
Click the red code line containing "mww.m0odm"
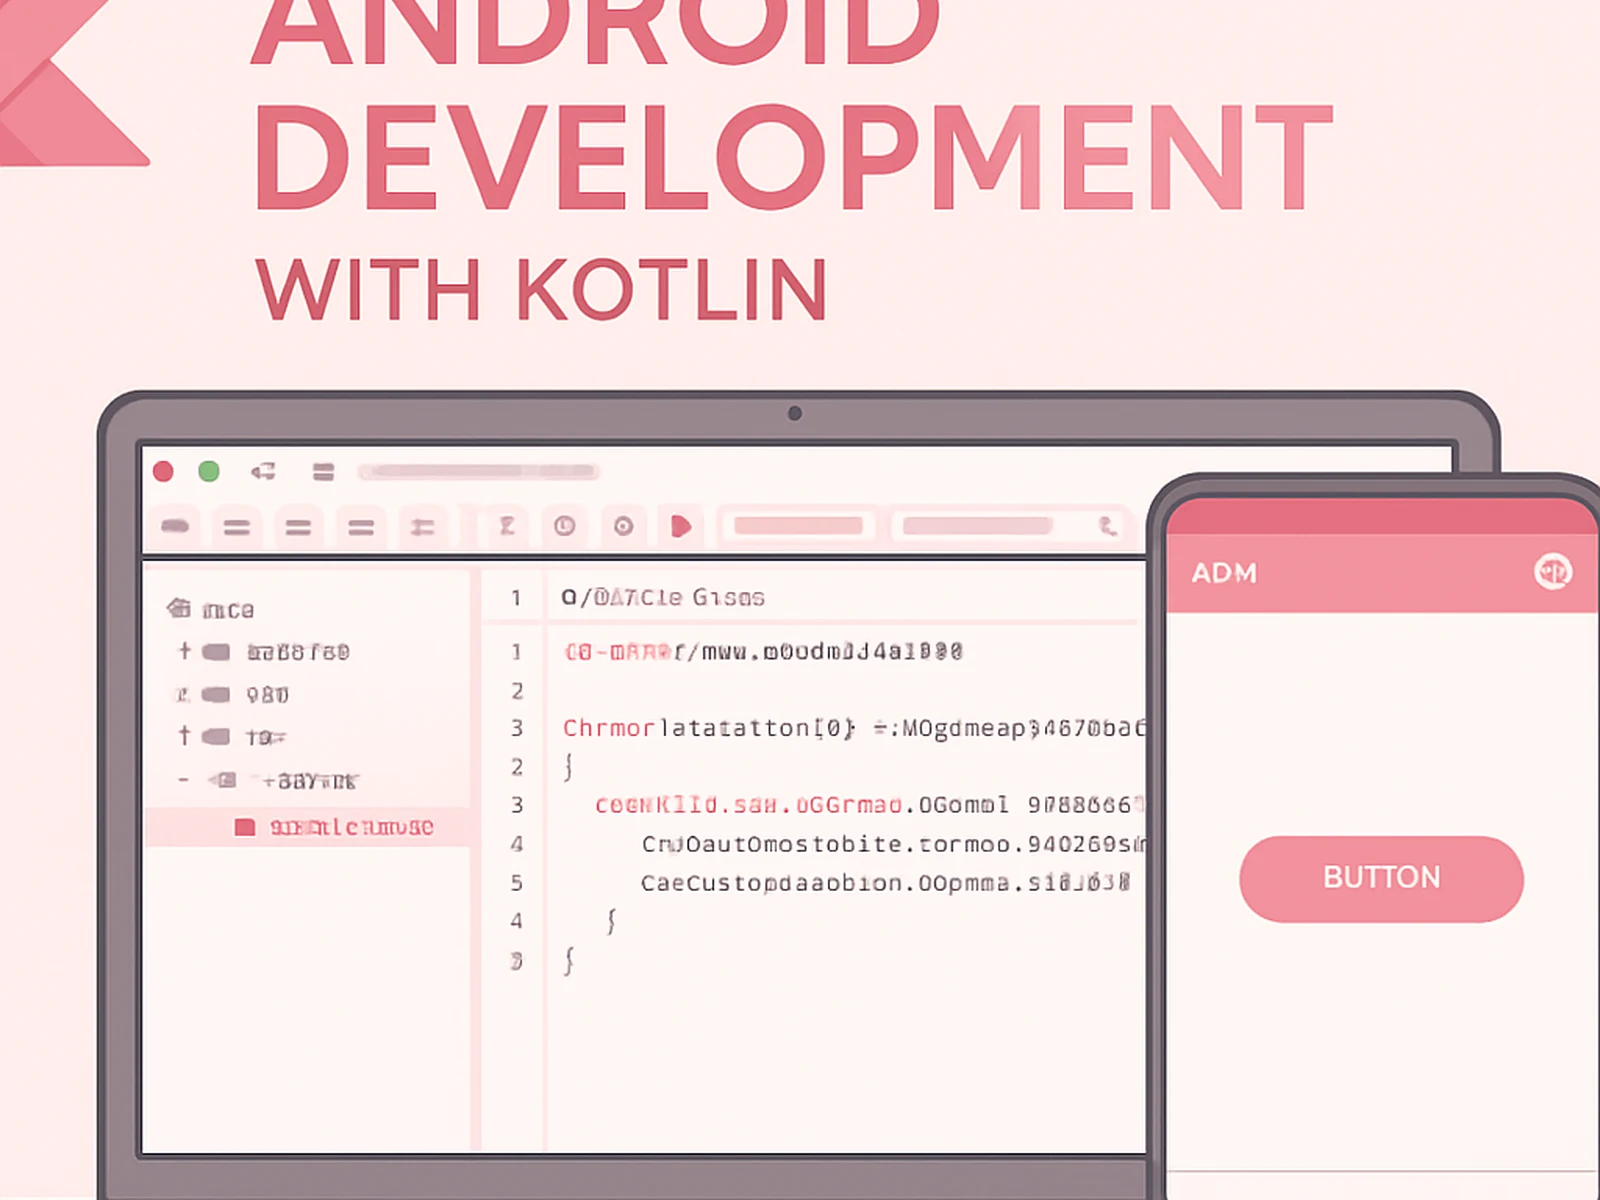click(x=763, y=652)
